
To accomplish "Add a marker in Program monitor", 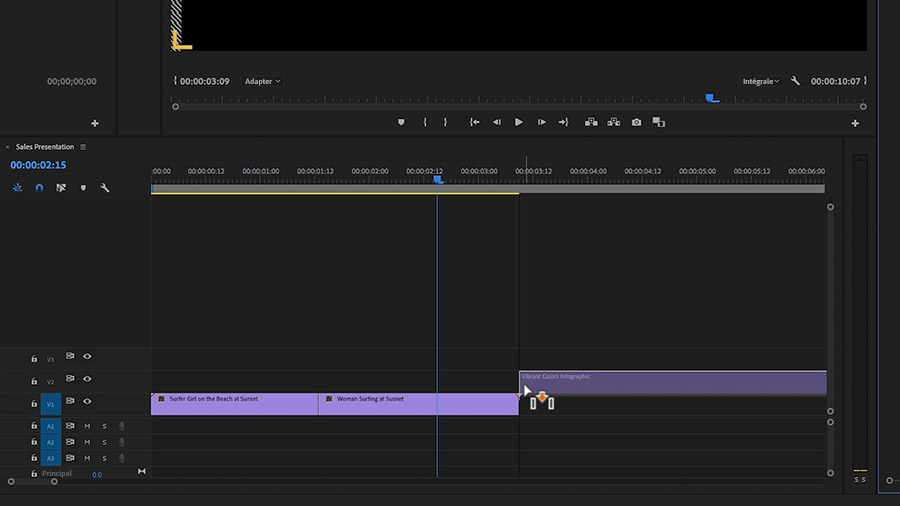I will [x=401, y=122].
